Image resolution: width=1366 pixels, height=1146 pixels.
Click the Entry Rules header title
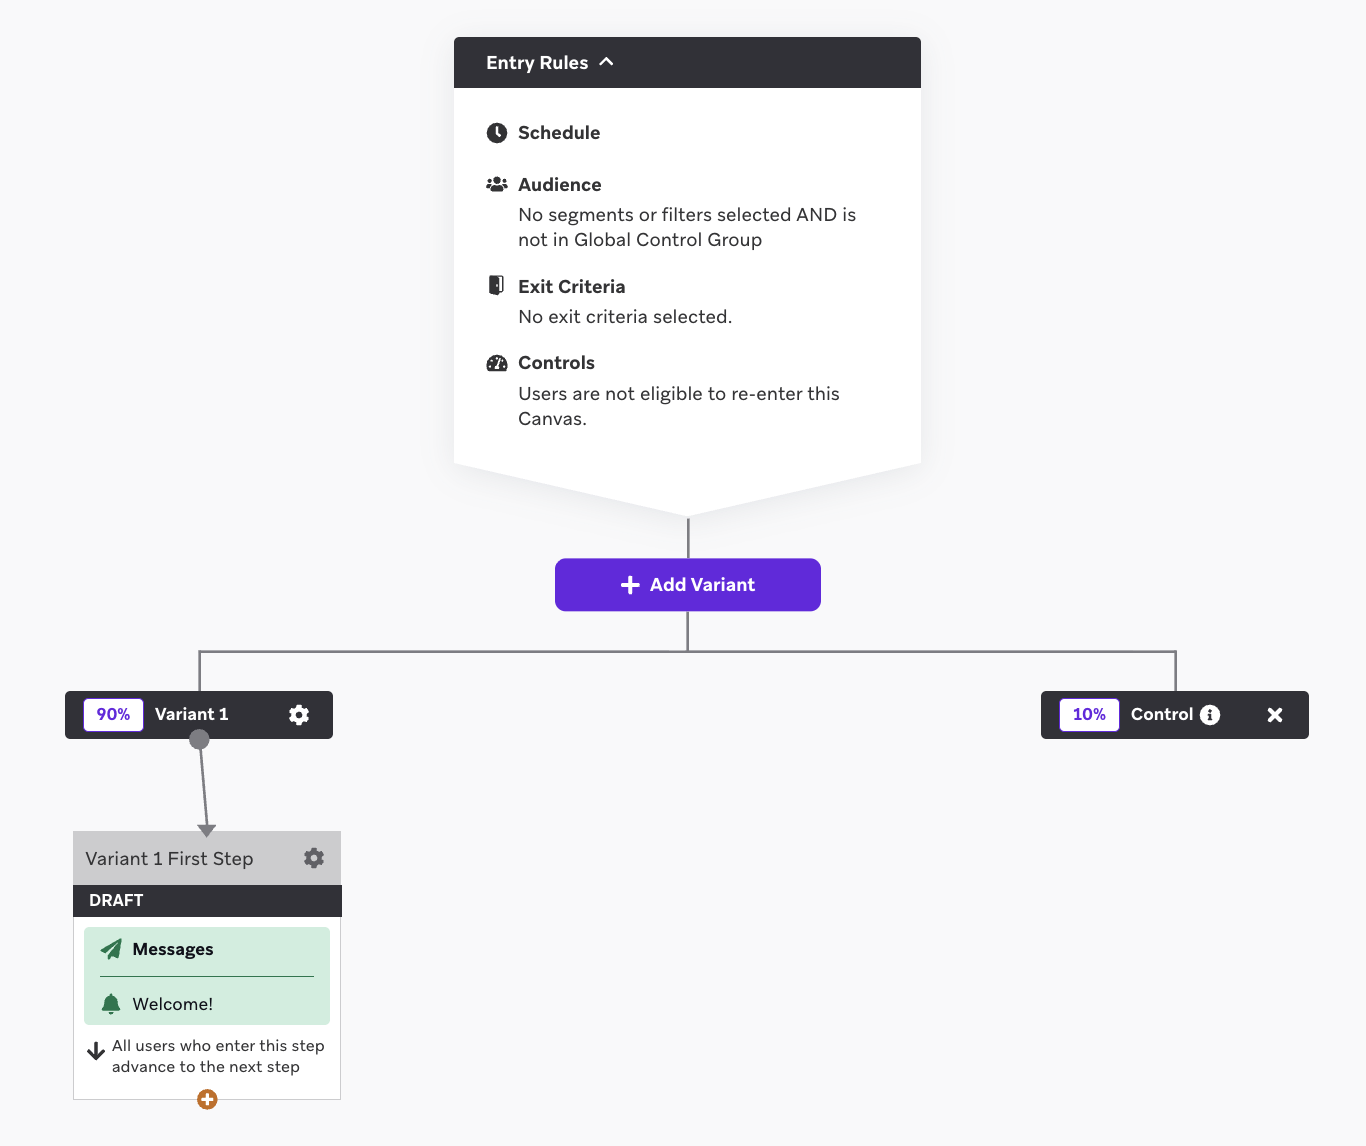pos(537,63)
